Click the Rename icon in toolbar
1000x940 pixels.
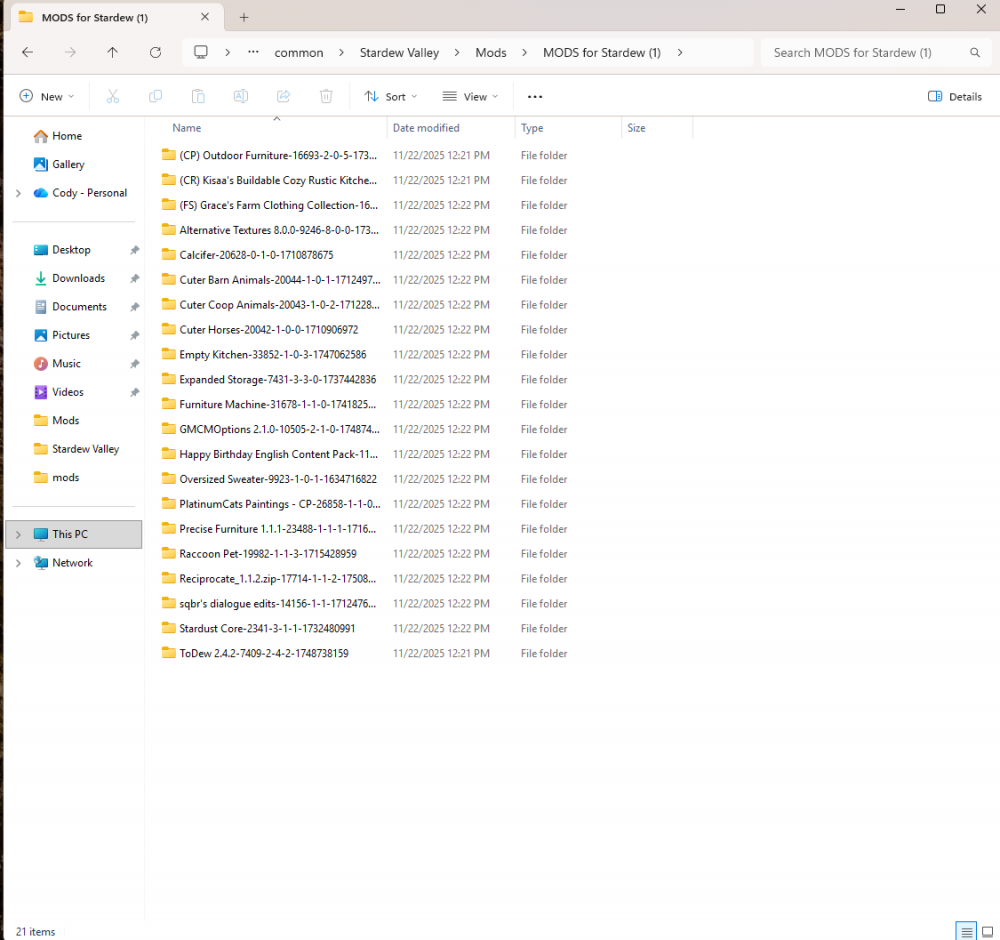coord(241,96)
